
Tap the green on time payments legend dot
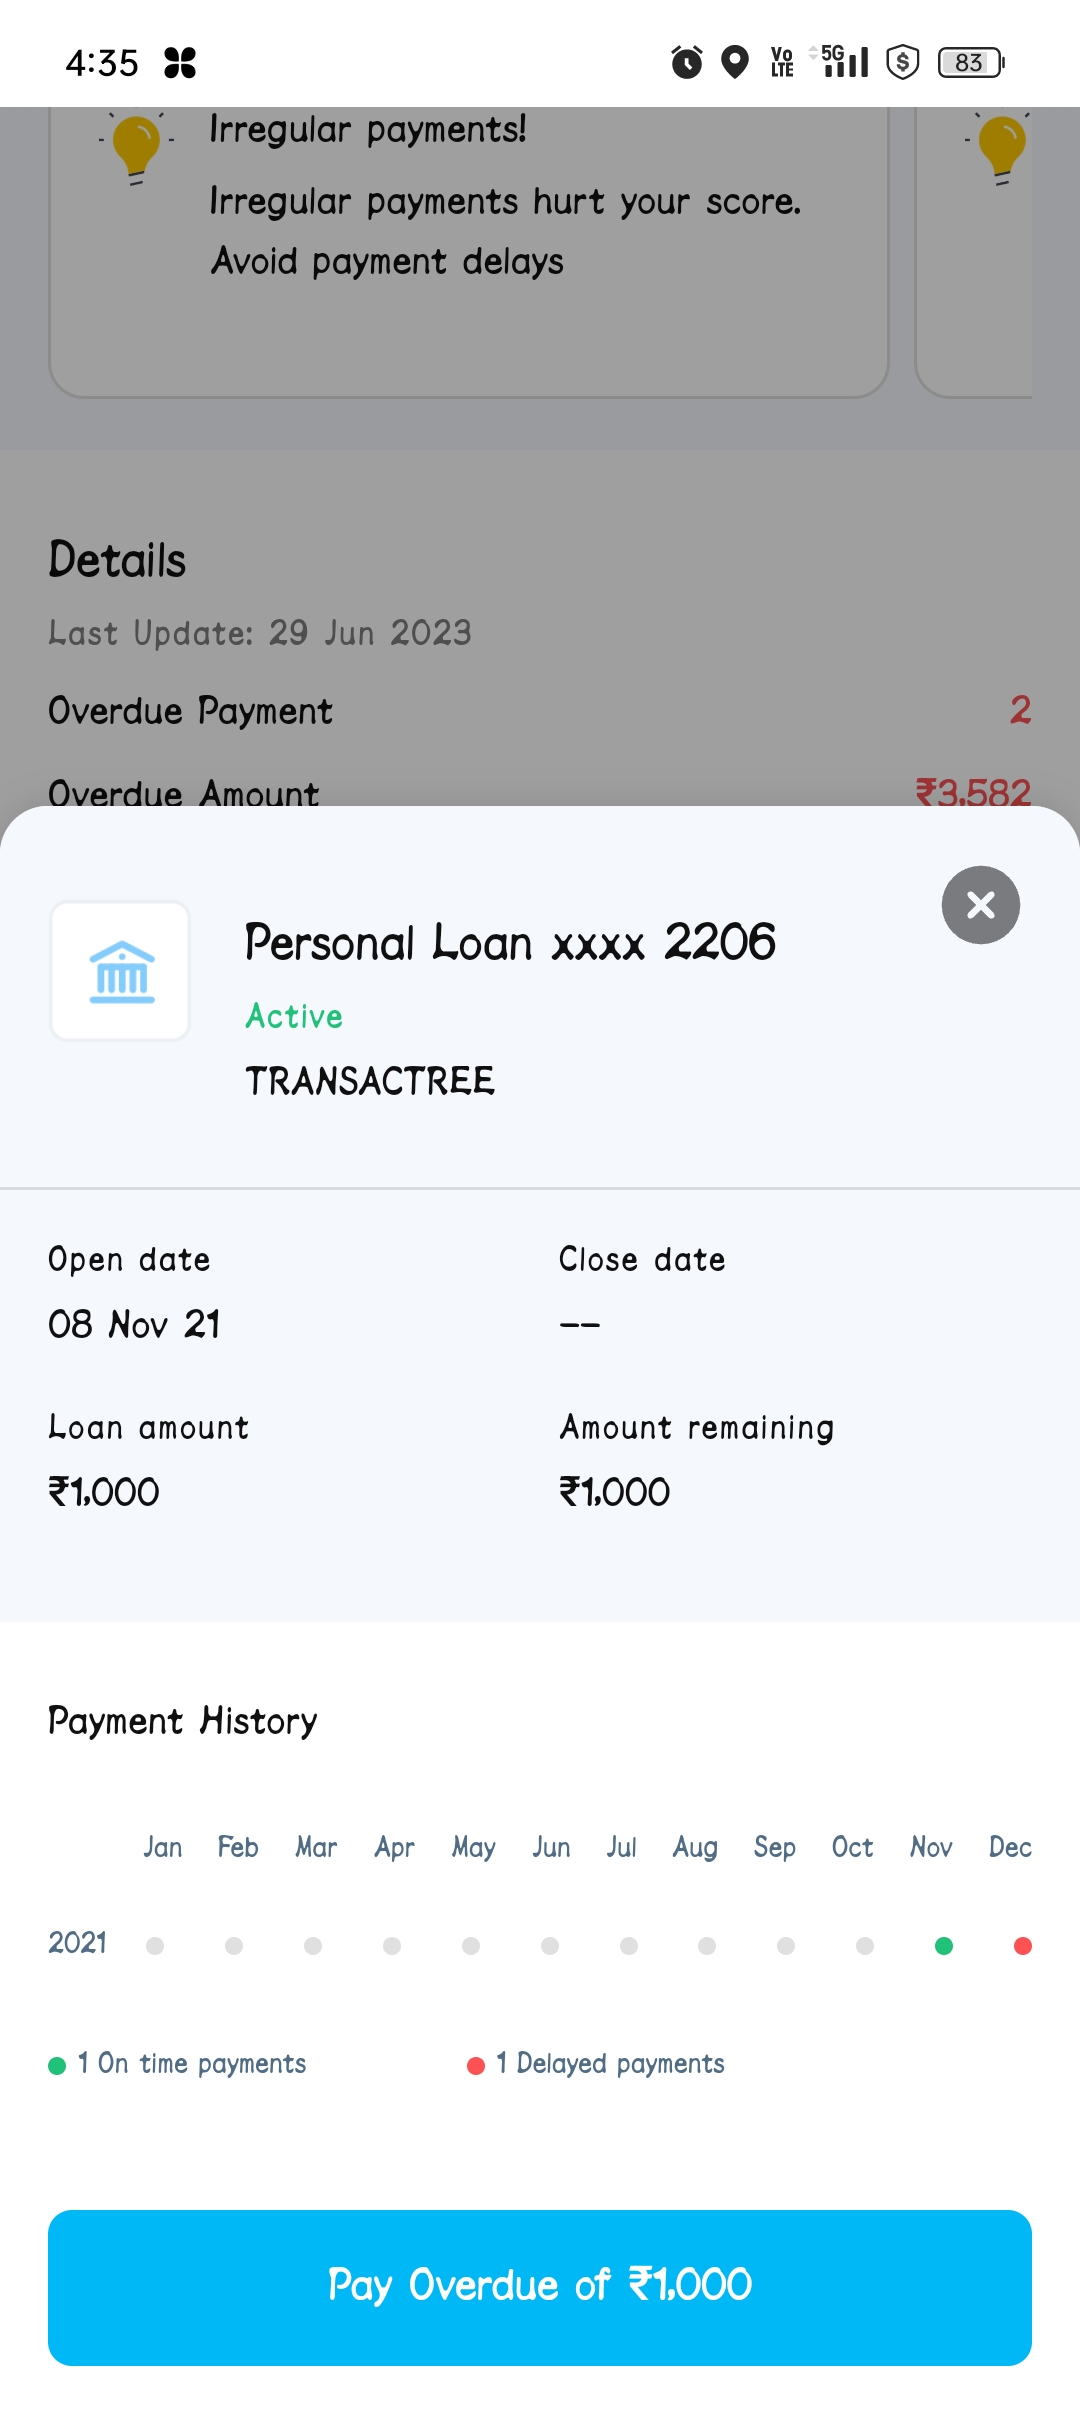point(57,2065)
